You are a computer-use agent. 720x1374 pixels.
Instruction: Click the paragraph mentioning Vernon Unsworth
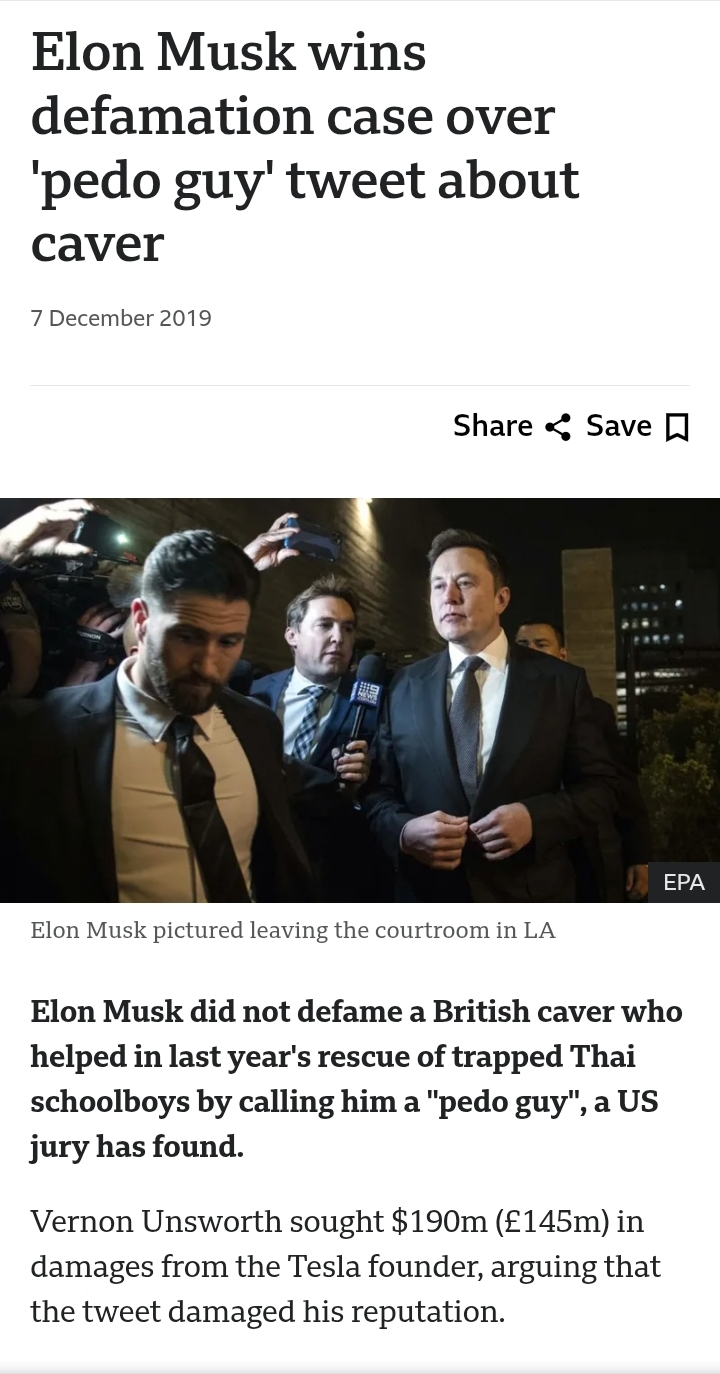[345, 1266]
